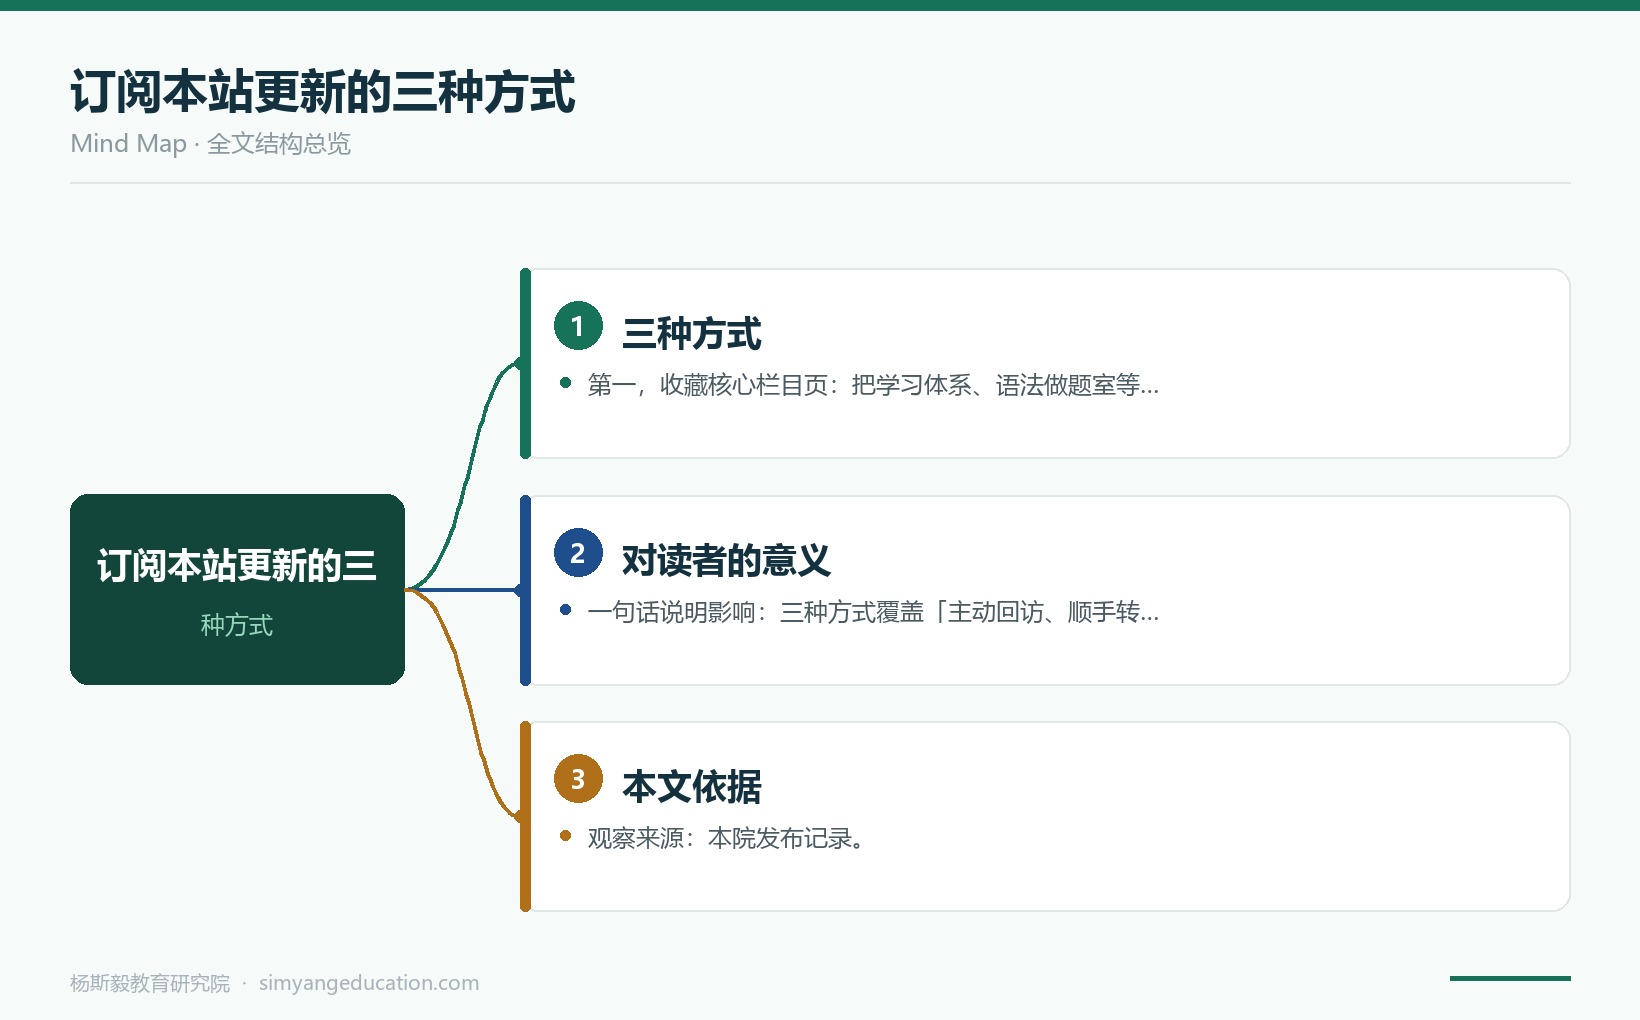
Task: Click the page title 订阅本站更新的三种方式
Action: click(323, 92)
